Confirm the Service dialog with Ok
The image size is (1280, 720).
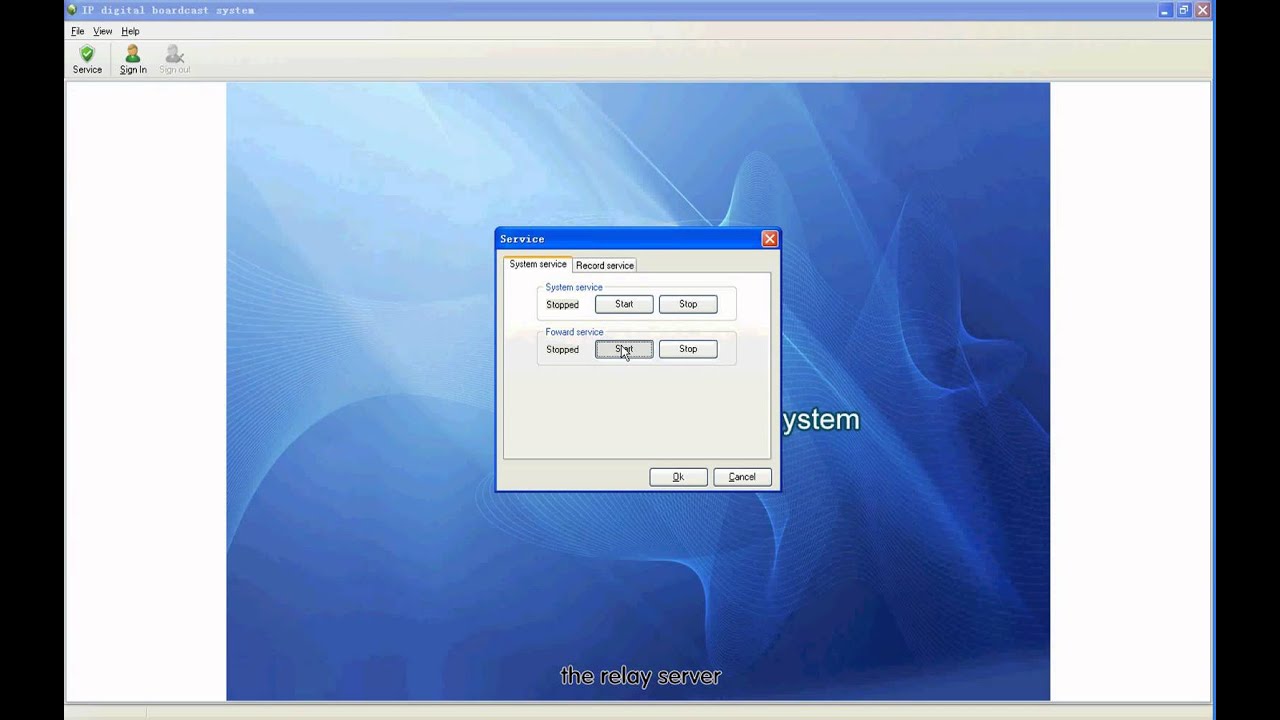(x=678, y=477)
